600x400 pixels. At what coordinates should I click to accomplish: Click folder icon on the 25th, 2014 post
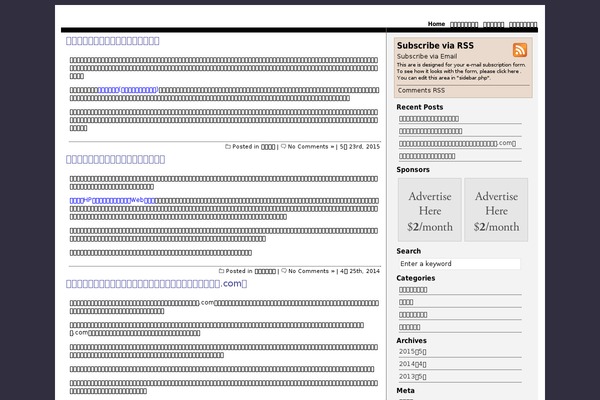tap(221, 271)
